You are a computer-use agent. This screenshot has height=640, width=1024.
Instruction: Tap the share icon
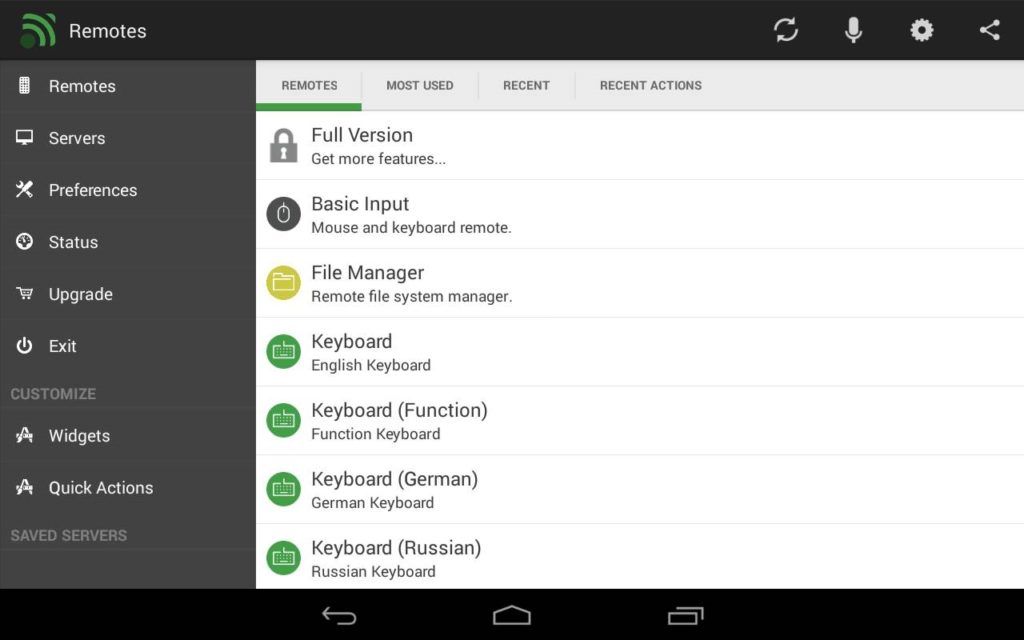[989, 30]
